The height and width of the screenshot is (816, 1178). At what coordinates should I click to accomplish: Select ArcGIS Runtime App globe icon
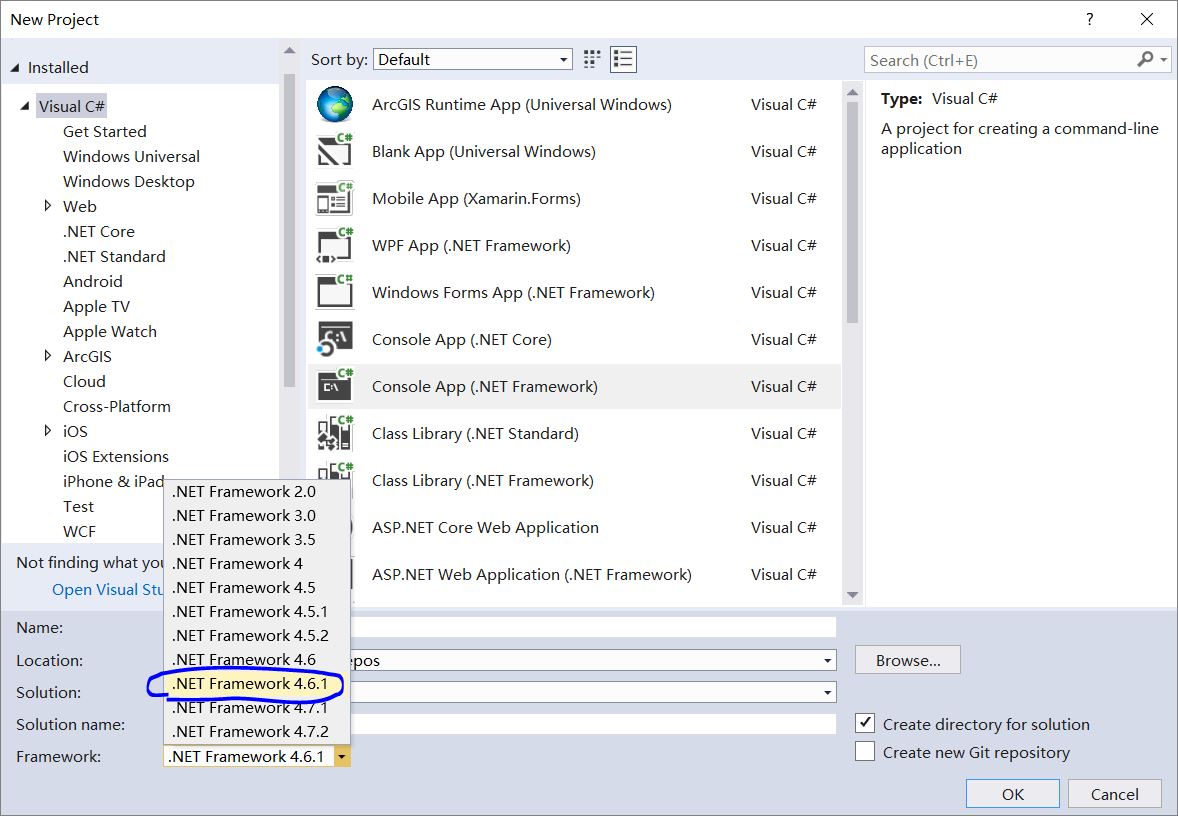click(x=335, y=104)
